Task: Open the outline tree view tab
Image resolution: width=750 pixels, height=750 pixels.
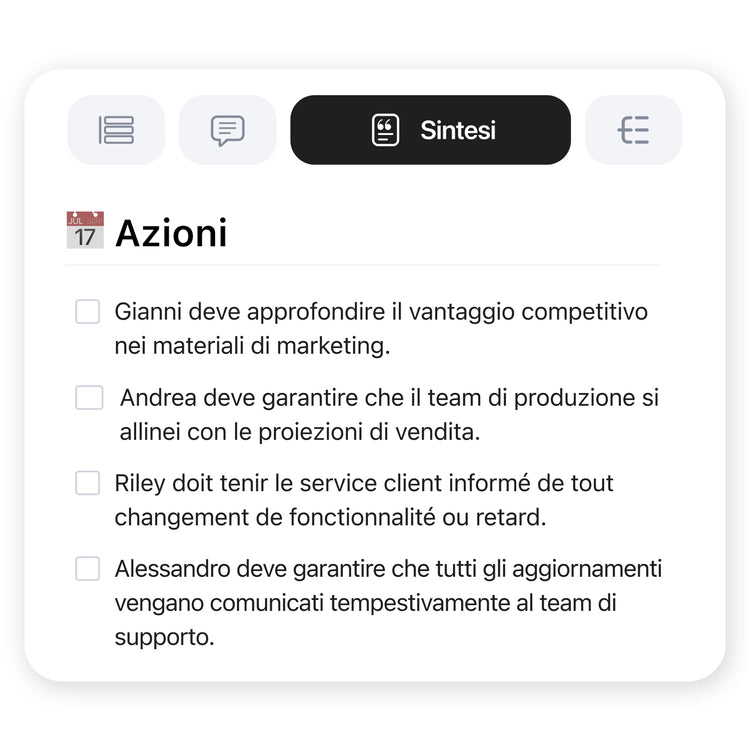Action: click(634, 130)
